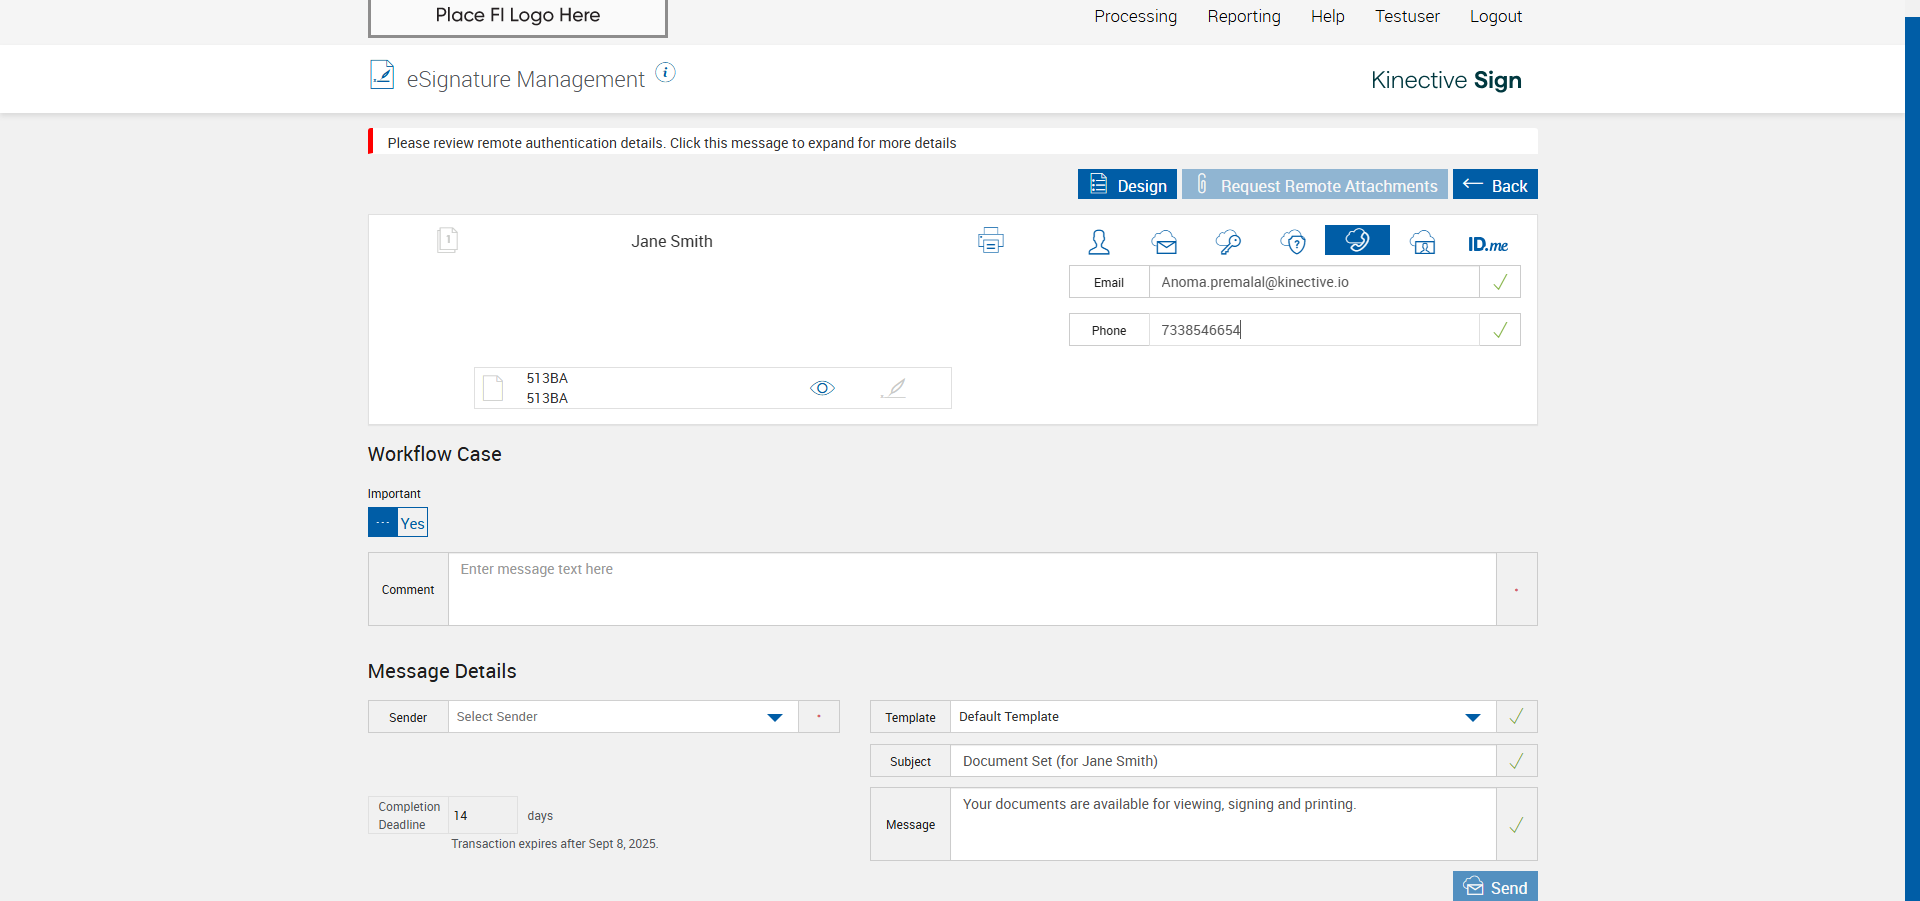The height and width of the screenshot is (901, 1920).
Task: Pick the cloud shield question-mark authentication icon
Action: 1293,242
